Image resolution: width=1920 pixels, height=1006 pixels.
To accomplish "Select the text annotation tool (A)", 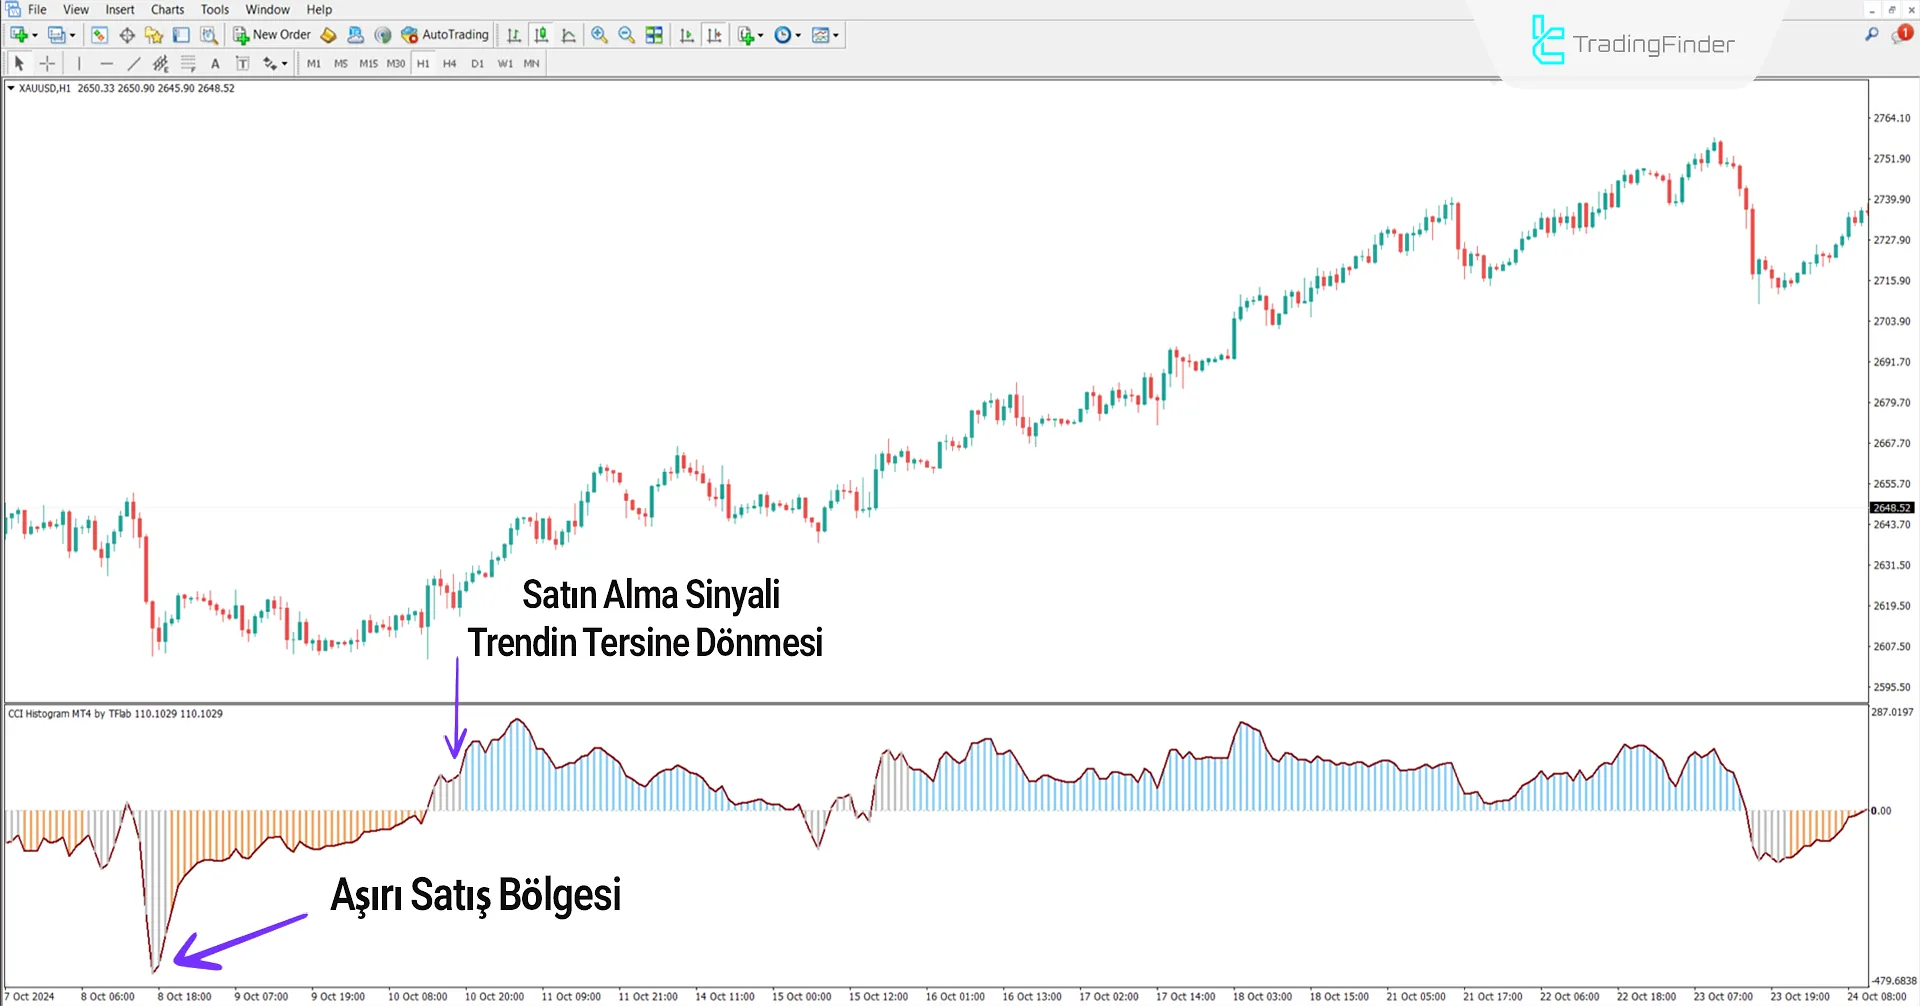I will tap(215, 63).
